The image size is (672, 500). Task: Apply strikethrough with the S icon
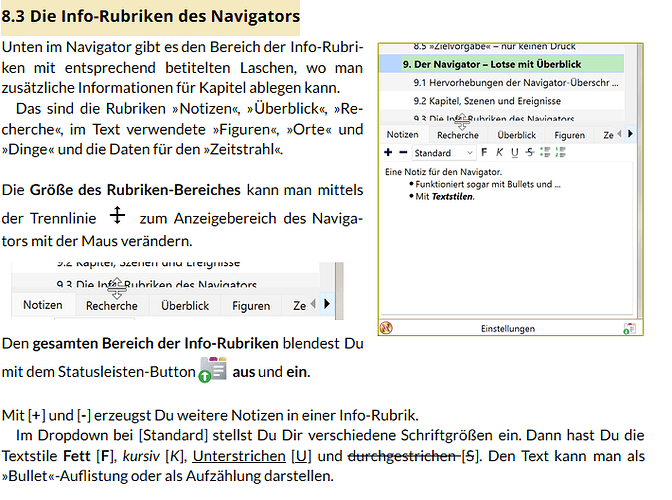pyautogui.click(x=528, y=153)
